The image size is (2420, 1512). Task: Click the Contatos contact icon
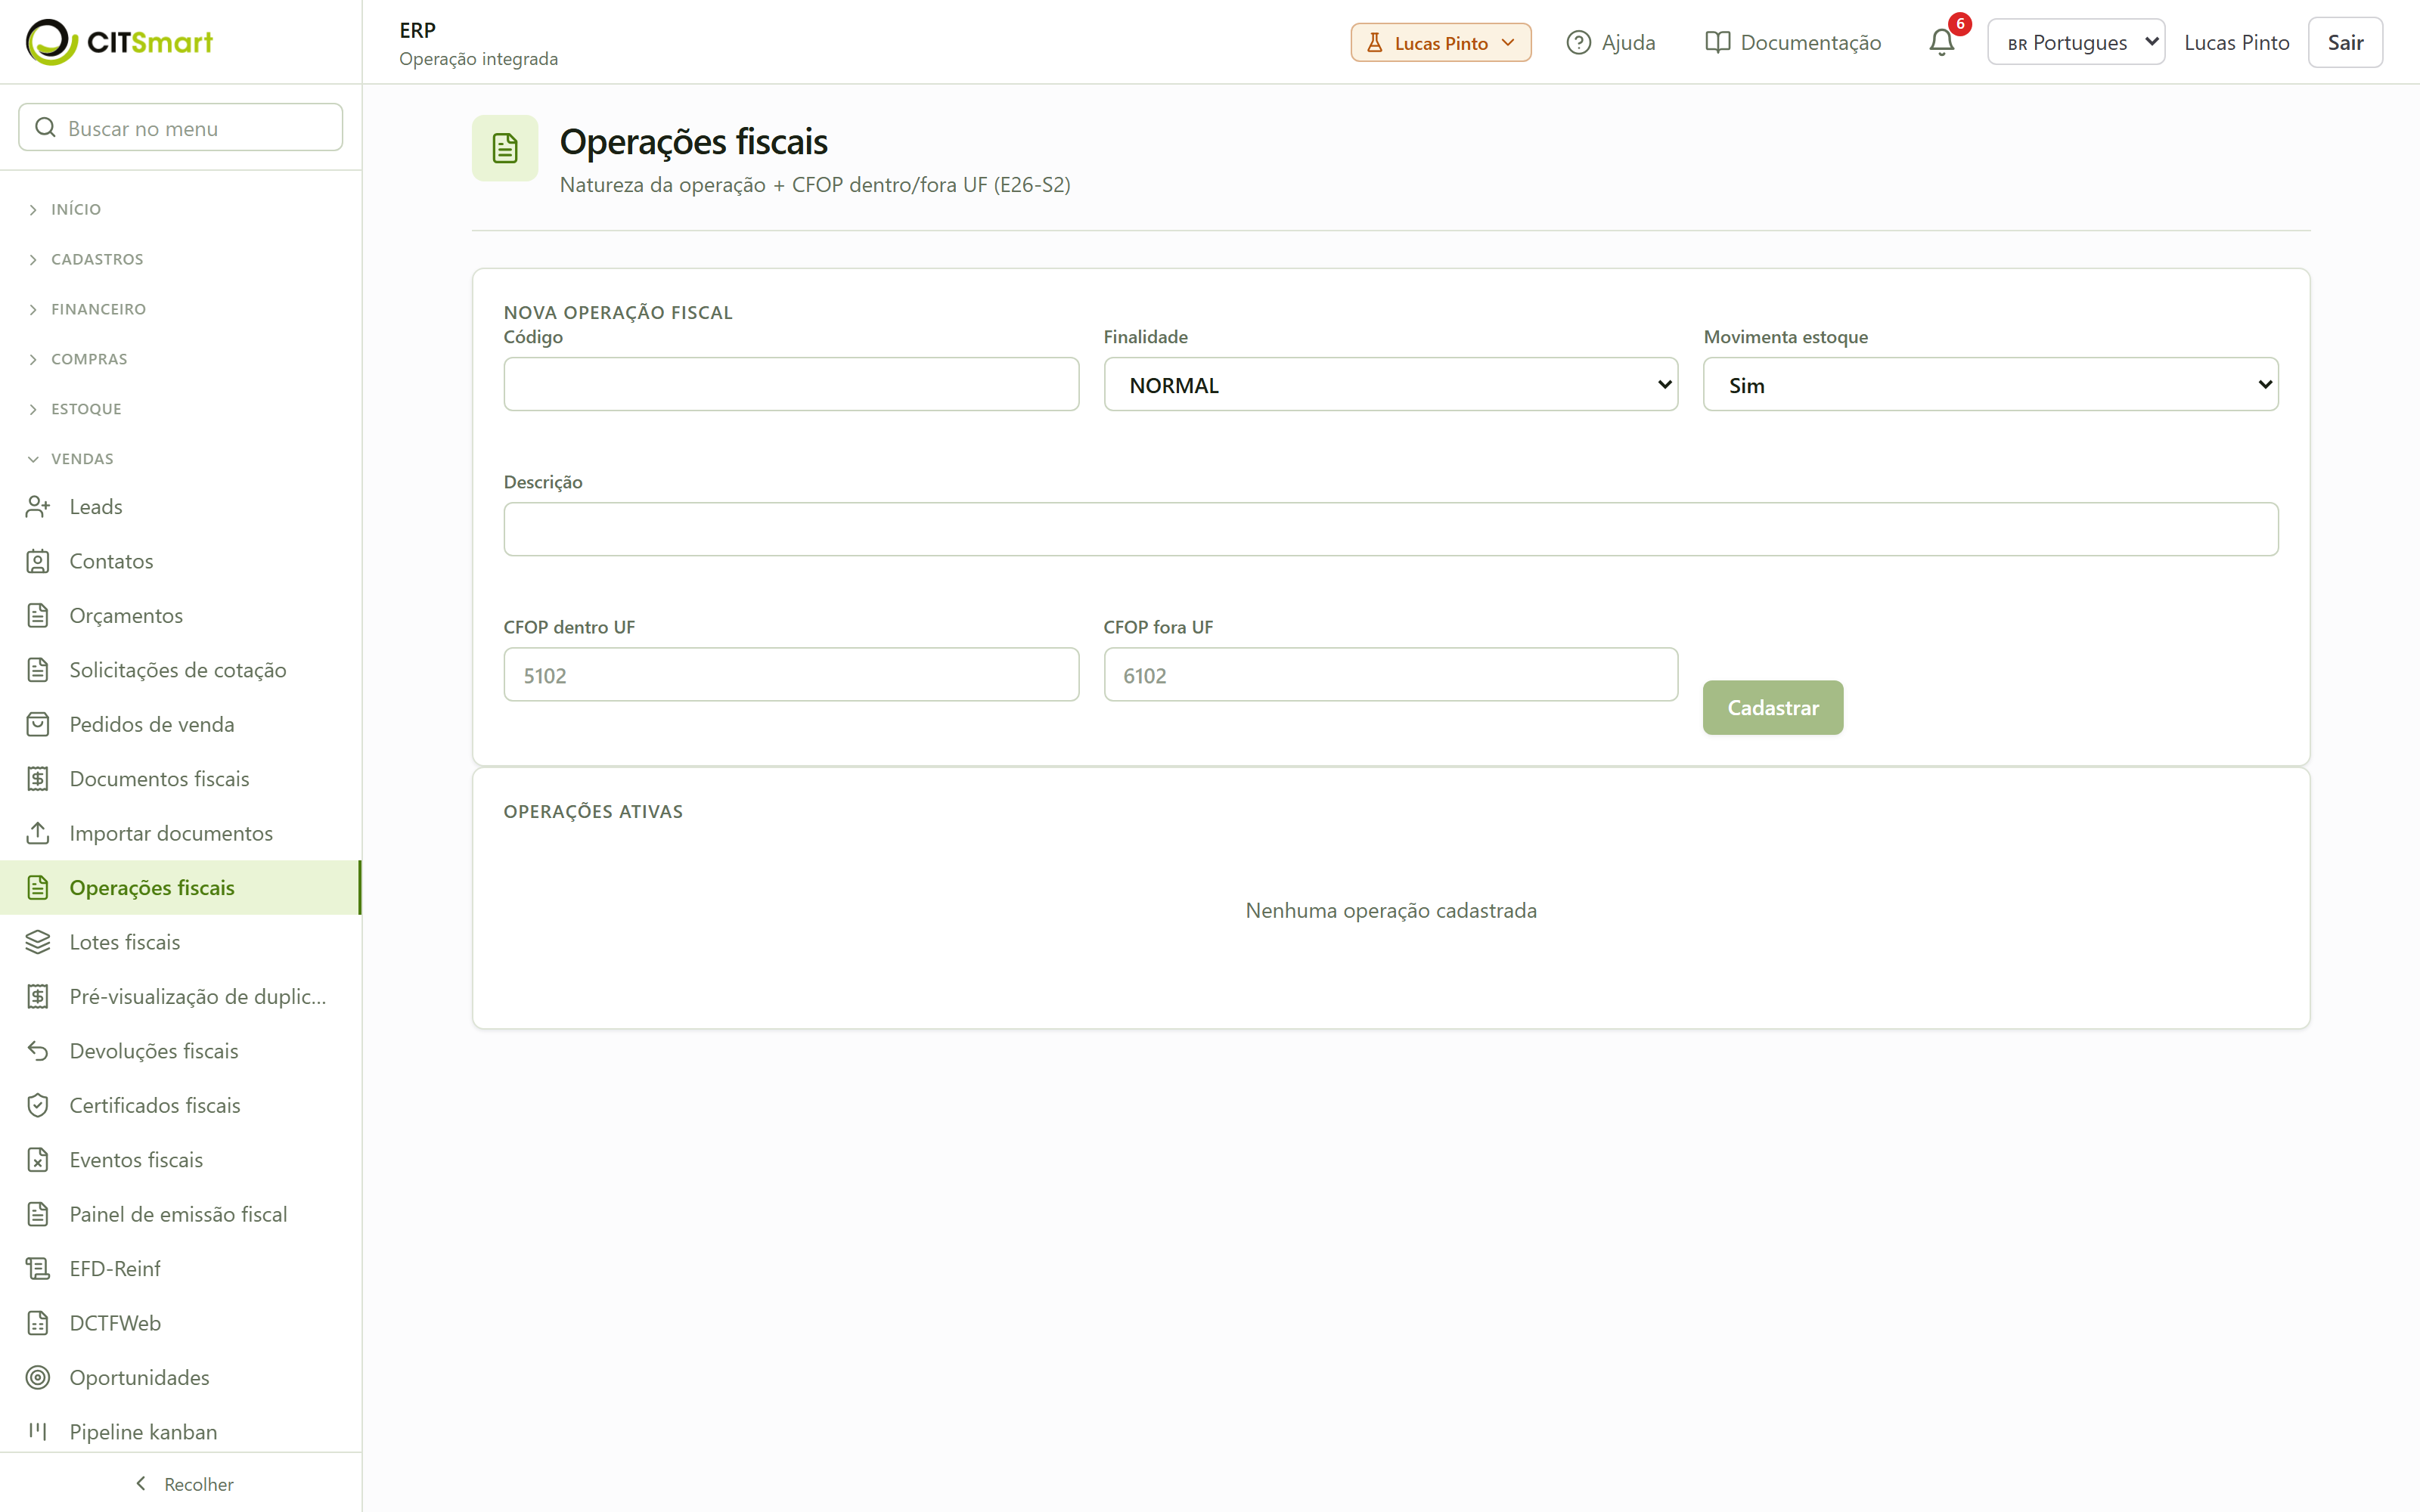[x=38, y=561]
